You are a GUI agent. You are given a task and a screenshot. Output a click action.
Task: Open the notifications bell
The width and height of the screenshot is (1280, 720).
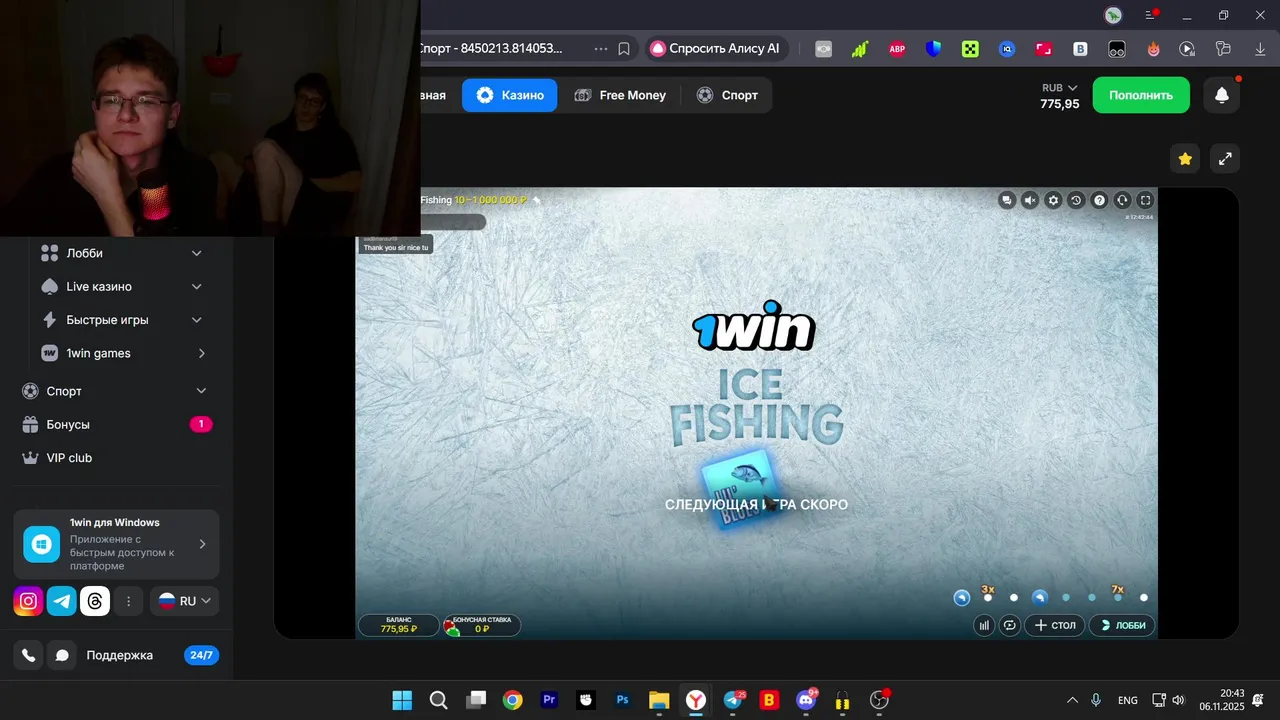point(1221,95)
